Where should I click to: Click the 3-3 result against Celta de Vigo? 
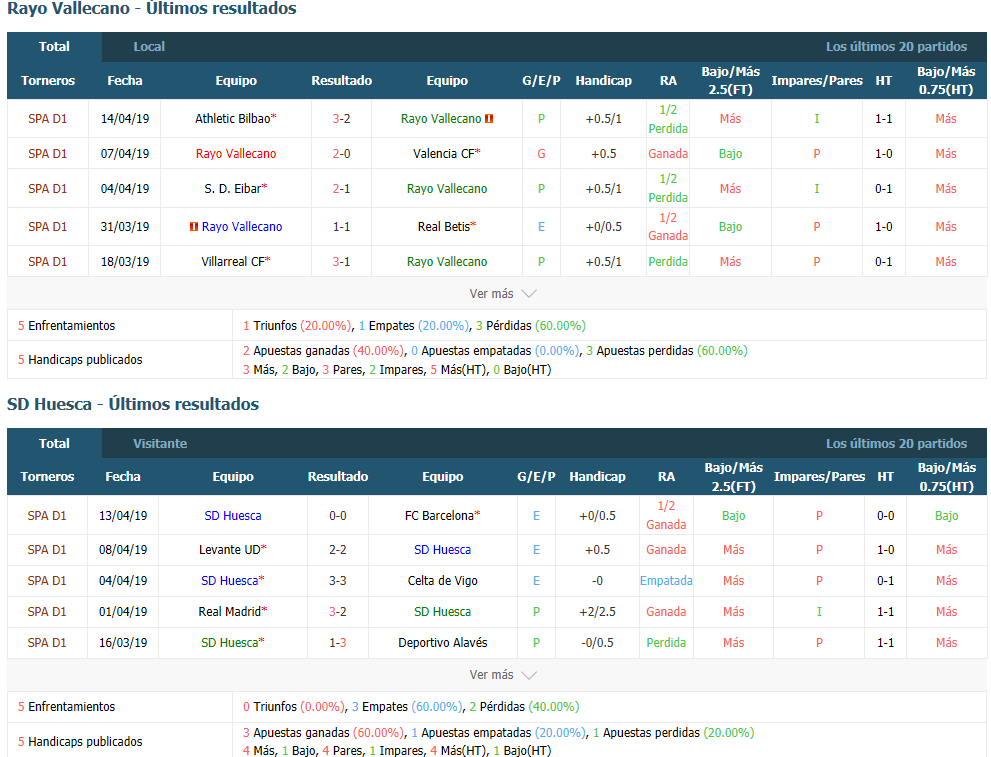click(337, 581)
